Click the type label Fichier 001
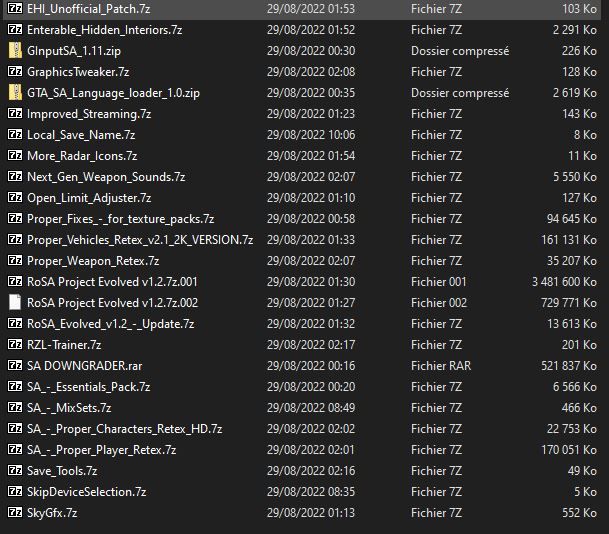This screenshot has width=609, height=534. [x=438, y=282]
